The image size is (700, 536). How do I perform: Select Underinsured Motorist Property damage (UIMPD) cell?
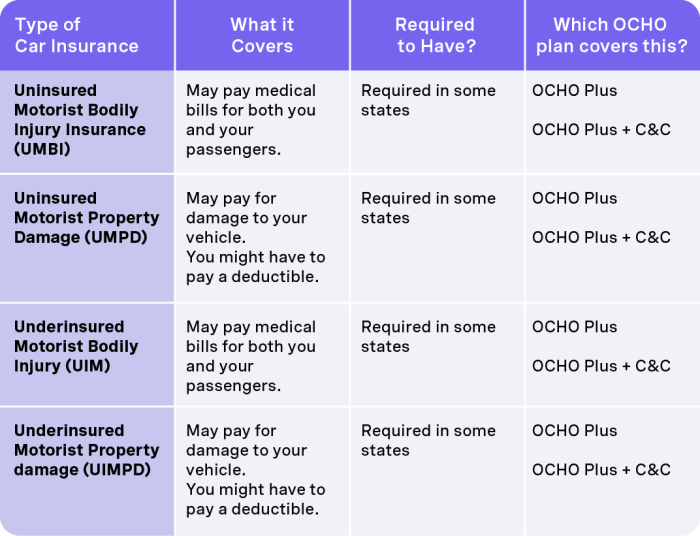click(87, 450)
